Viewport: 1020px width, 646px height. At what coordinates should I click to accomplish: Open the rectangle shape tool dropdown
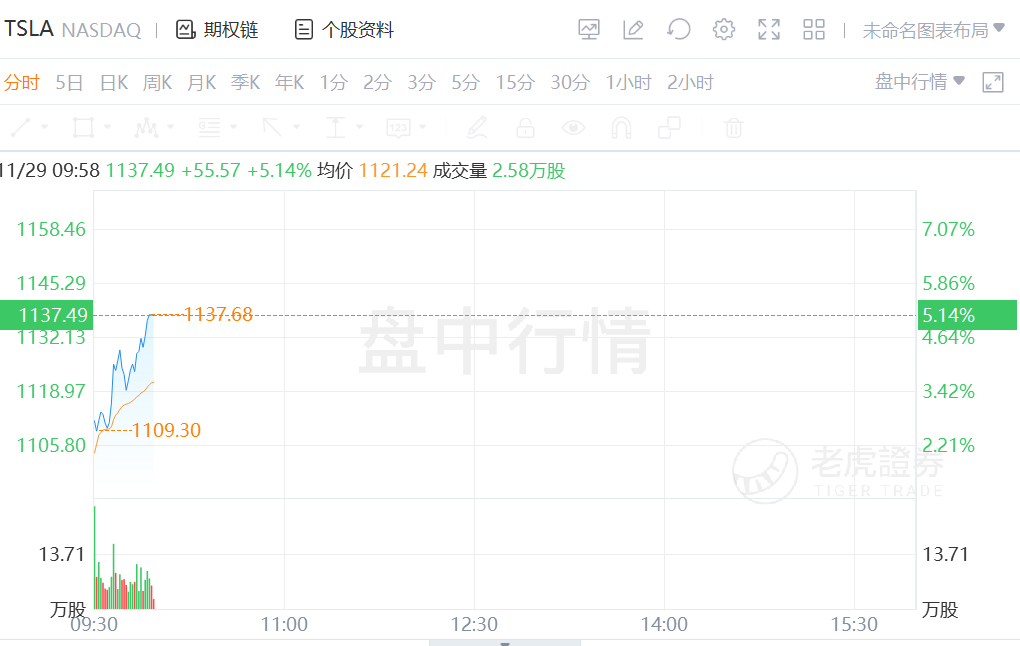point(107,128)
